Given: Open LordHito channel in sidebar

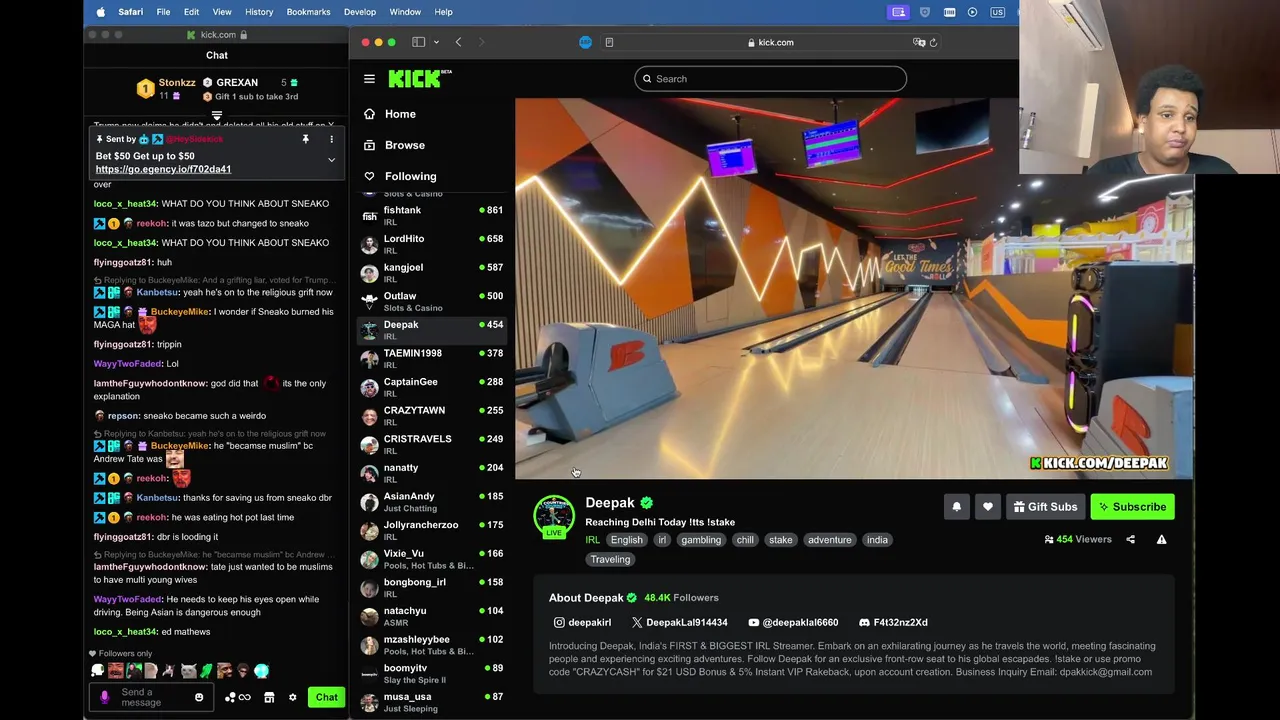Looking at the screenshot, I should click(432, 244).
